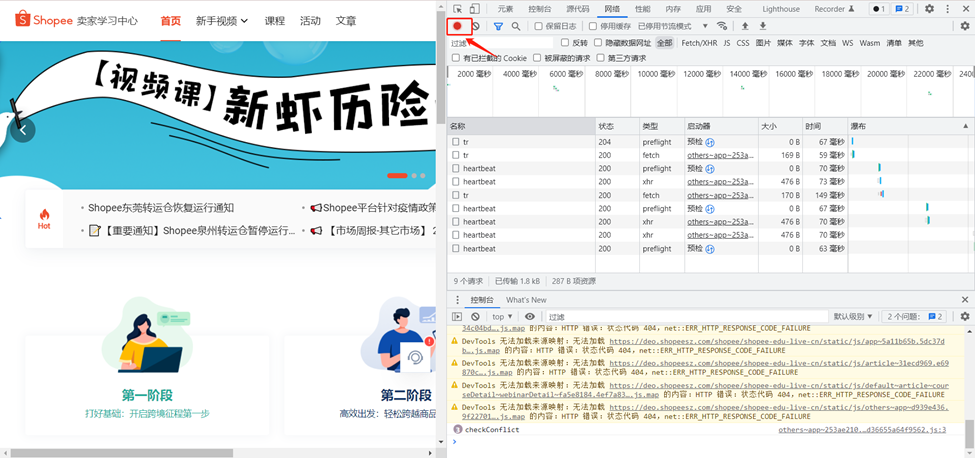Stop recording network log with red record button
The image size is (975, 458).
[457, 26]
